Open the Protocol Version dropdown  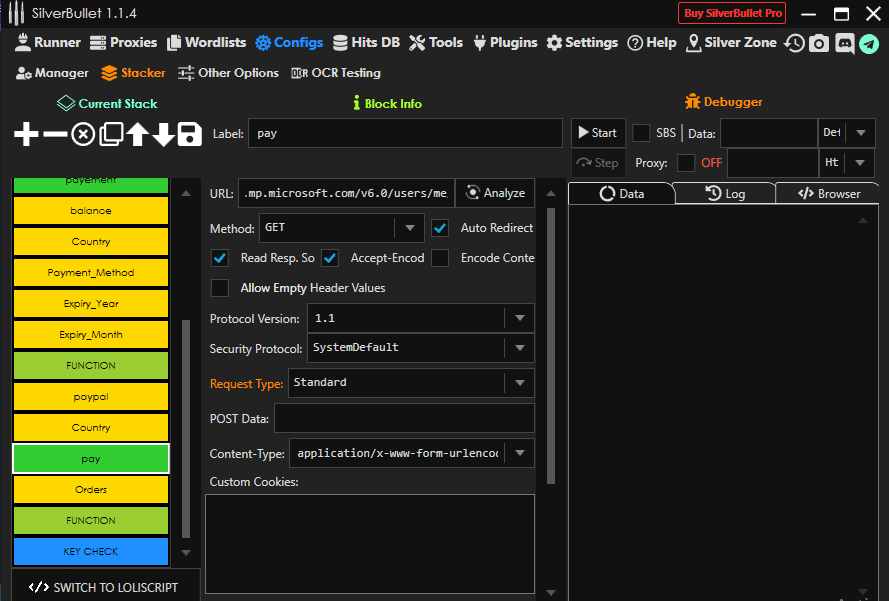click(x=421, y=319)
